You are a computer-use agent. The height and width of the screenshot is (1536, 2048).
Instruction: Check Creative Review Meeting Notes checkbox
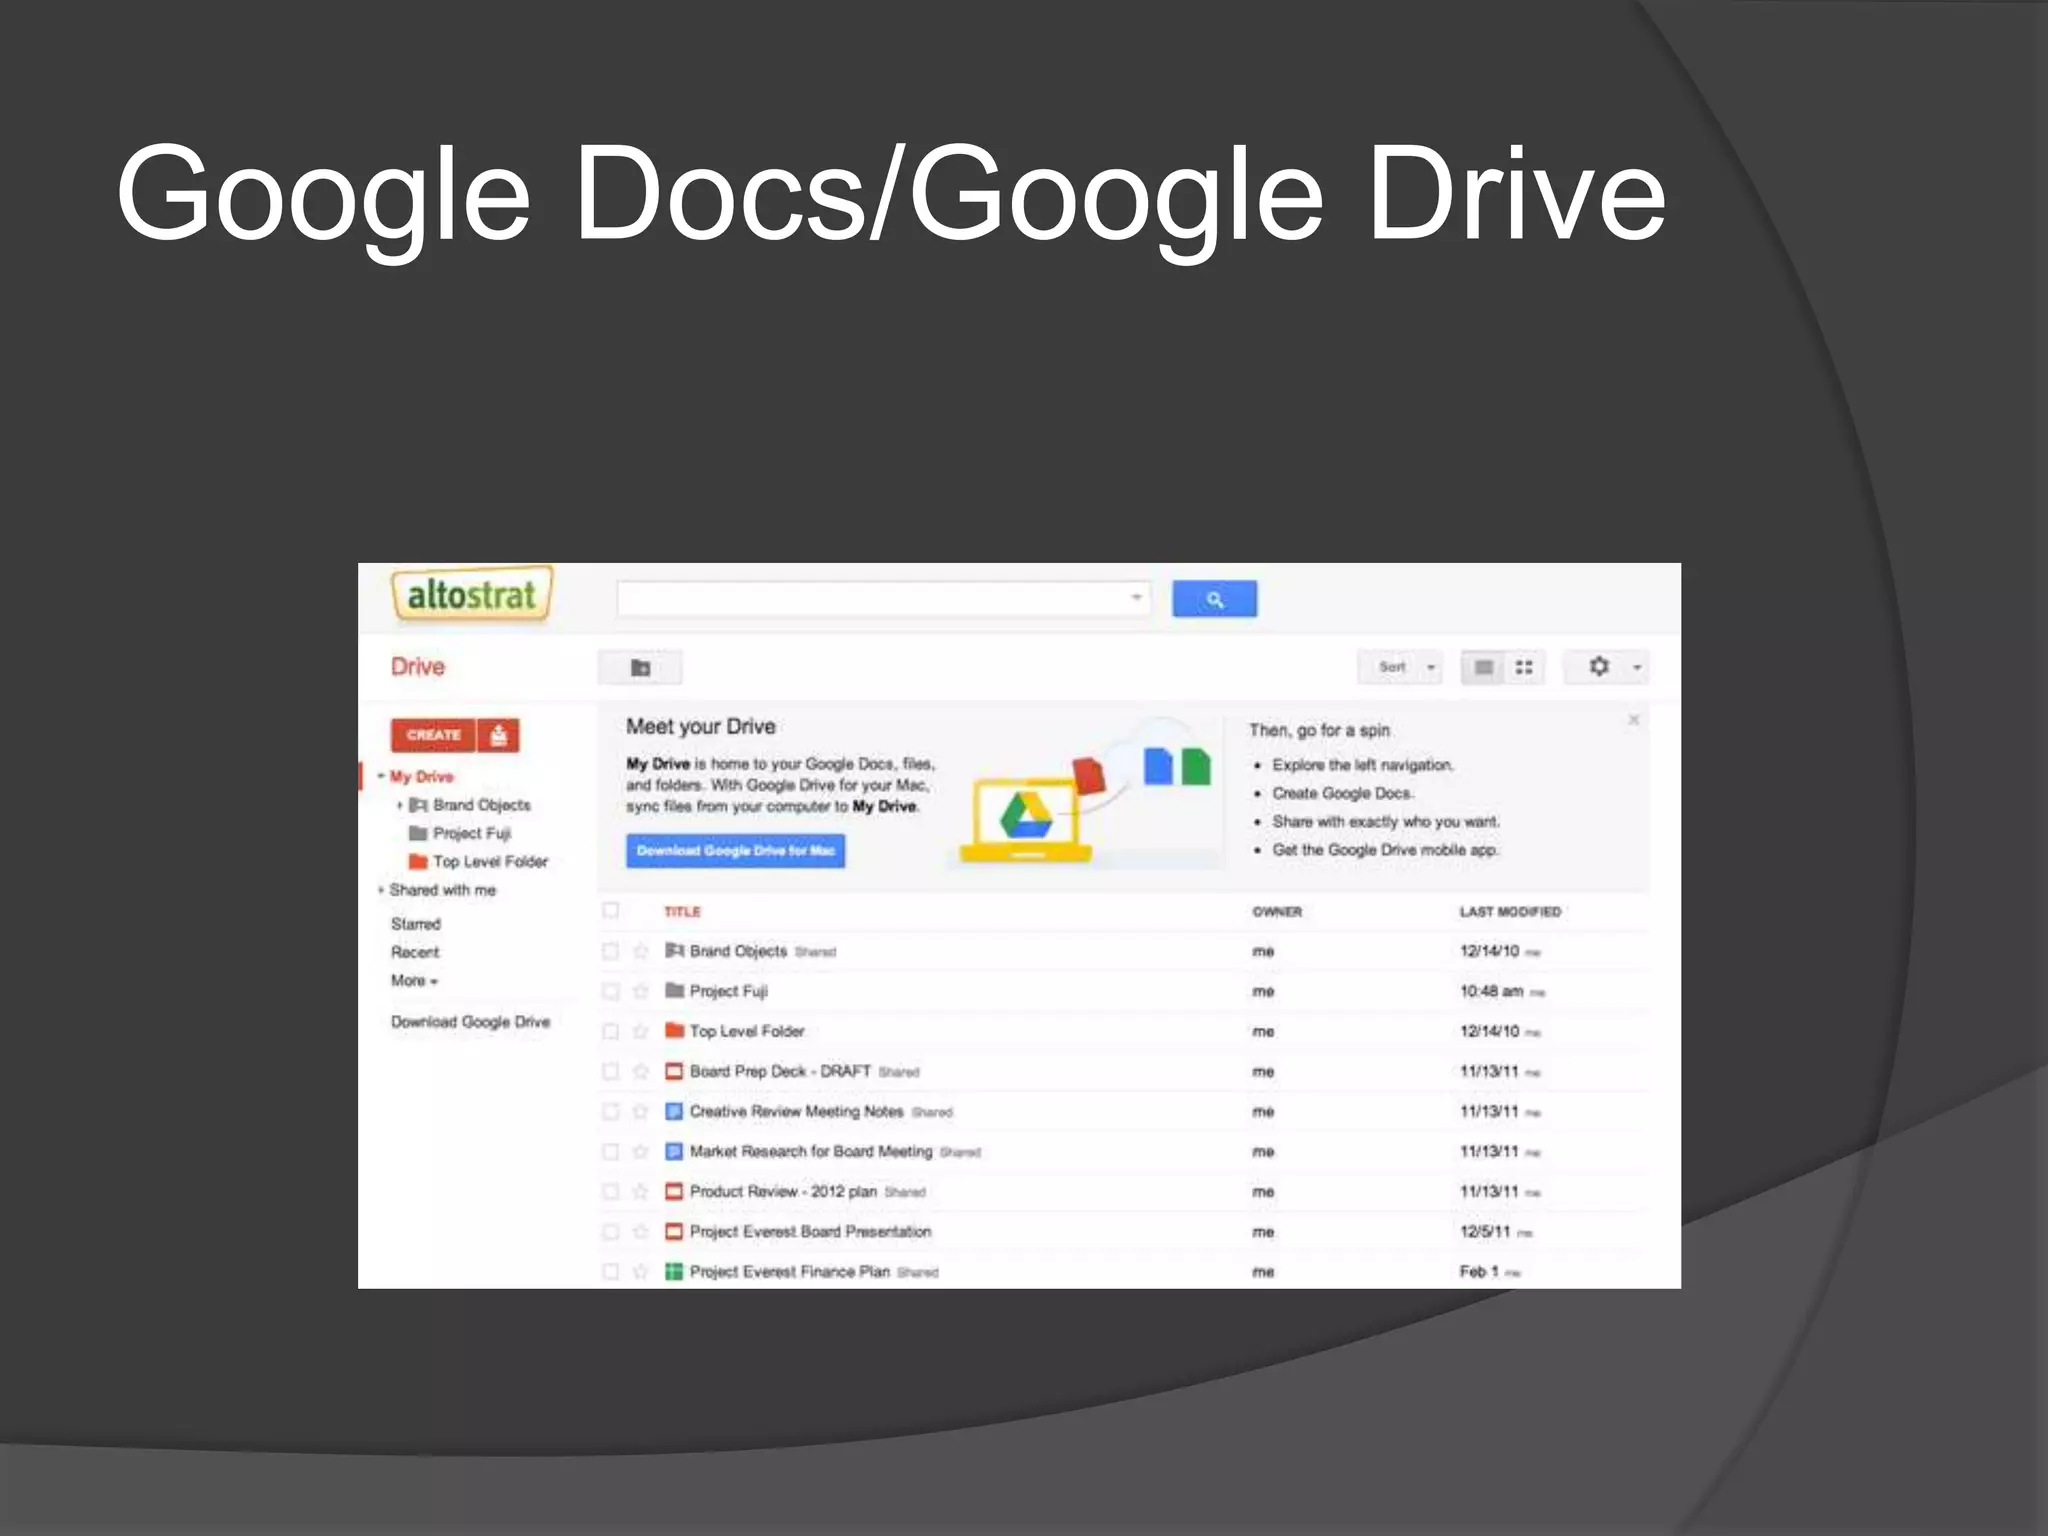pyautogui.click(x=610, y=1111)
